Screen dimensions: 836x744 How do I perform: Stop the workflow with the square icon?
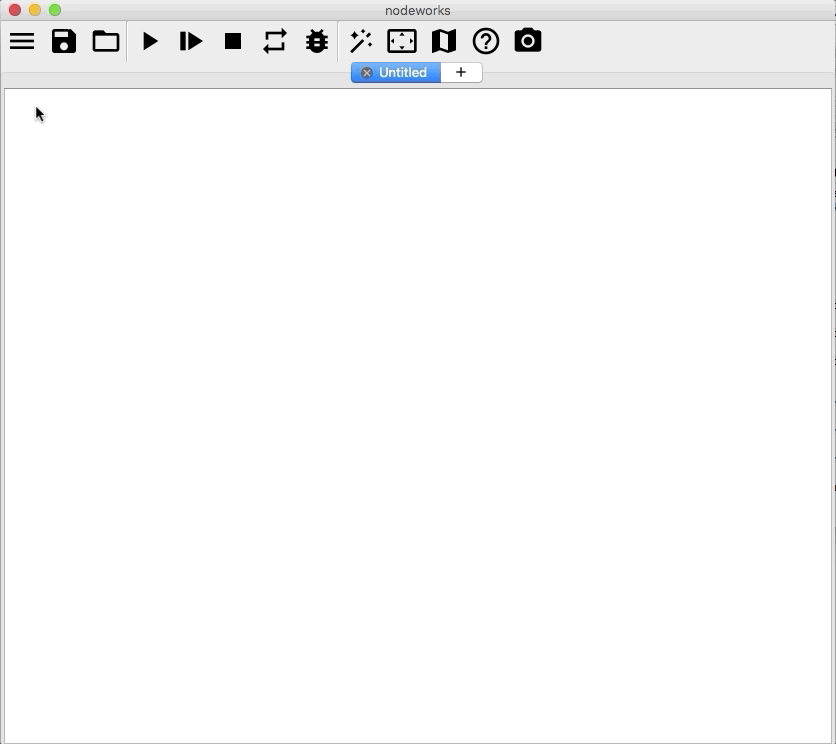[233, 41]
